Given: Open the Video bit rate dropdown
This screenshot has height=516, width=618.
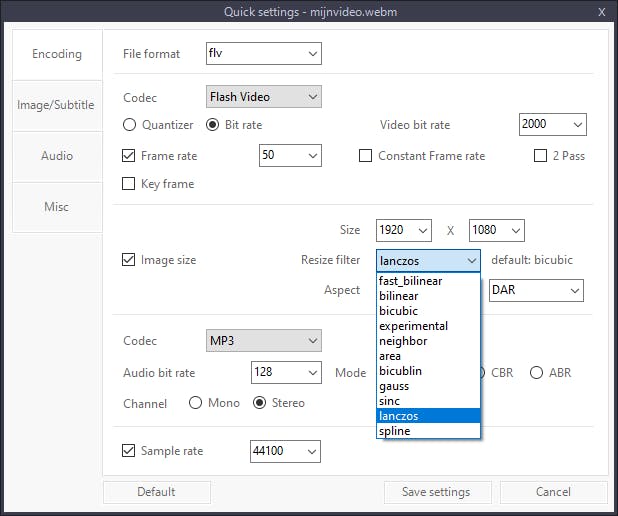Looking at the screenshot, I should [553, 125].
